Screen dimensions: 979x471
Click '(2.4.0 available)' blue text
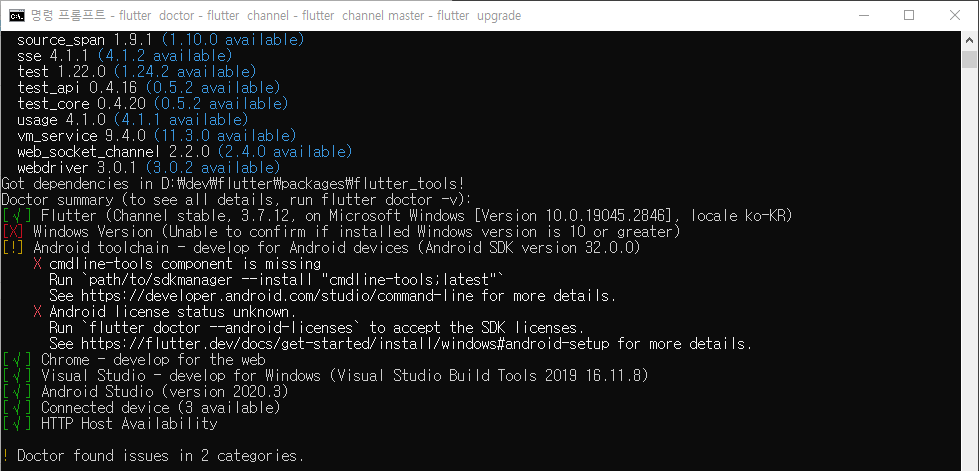(x=285, y=152)
